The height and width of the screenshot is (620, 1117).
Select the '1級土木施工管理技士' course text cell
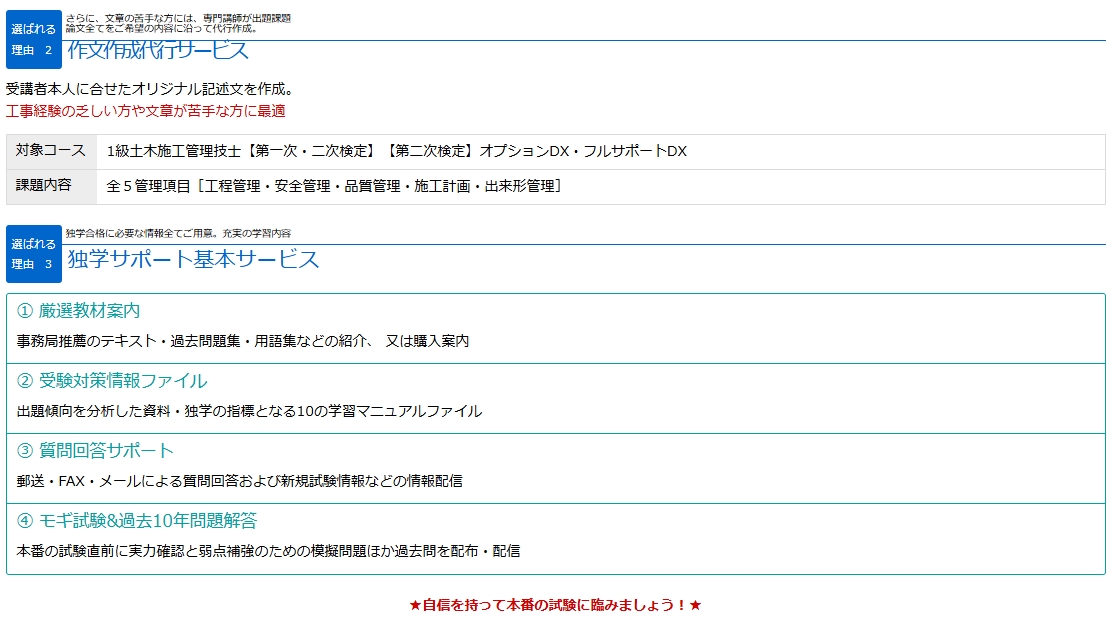397,152
